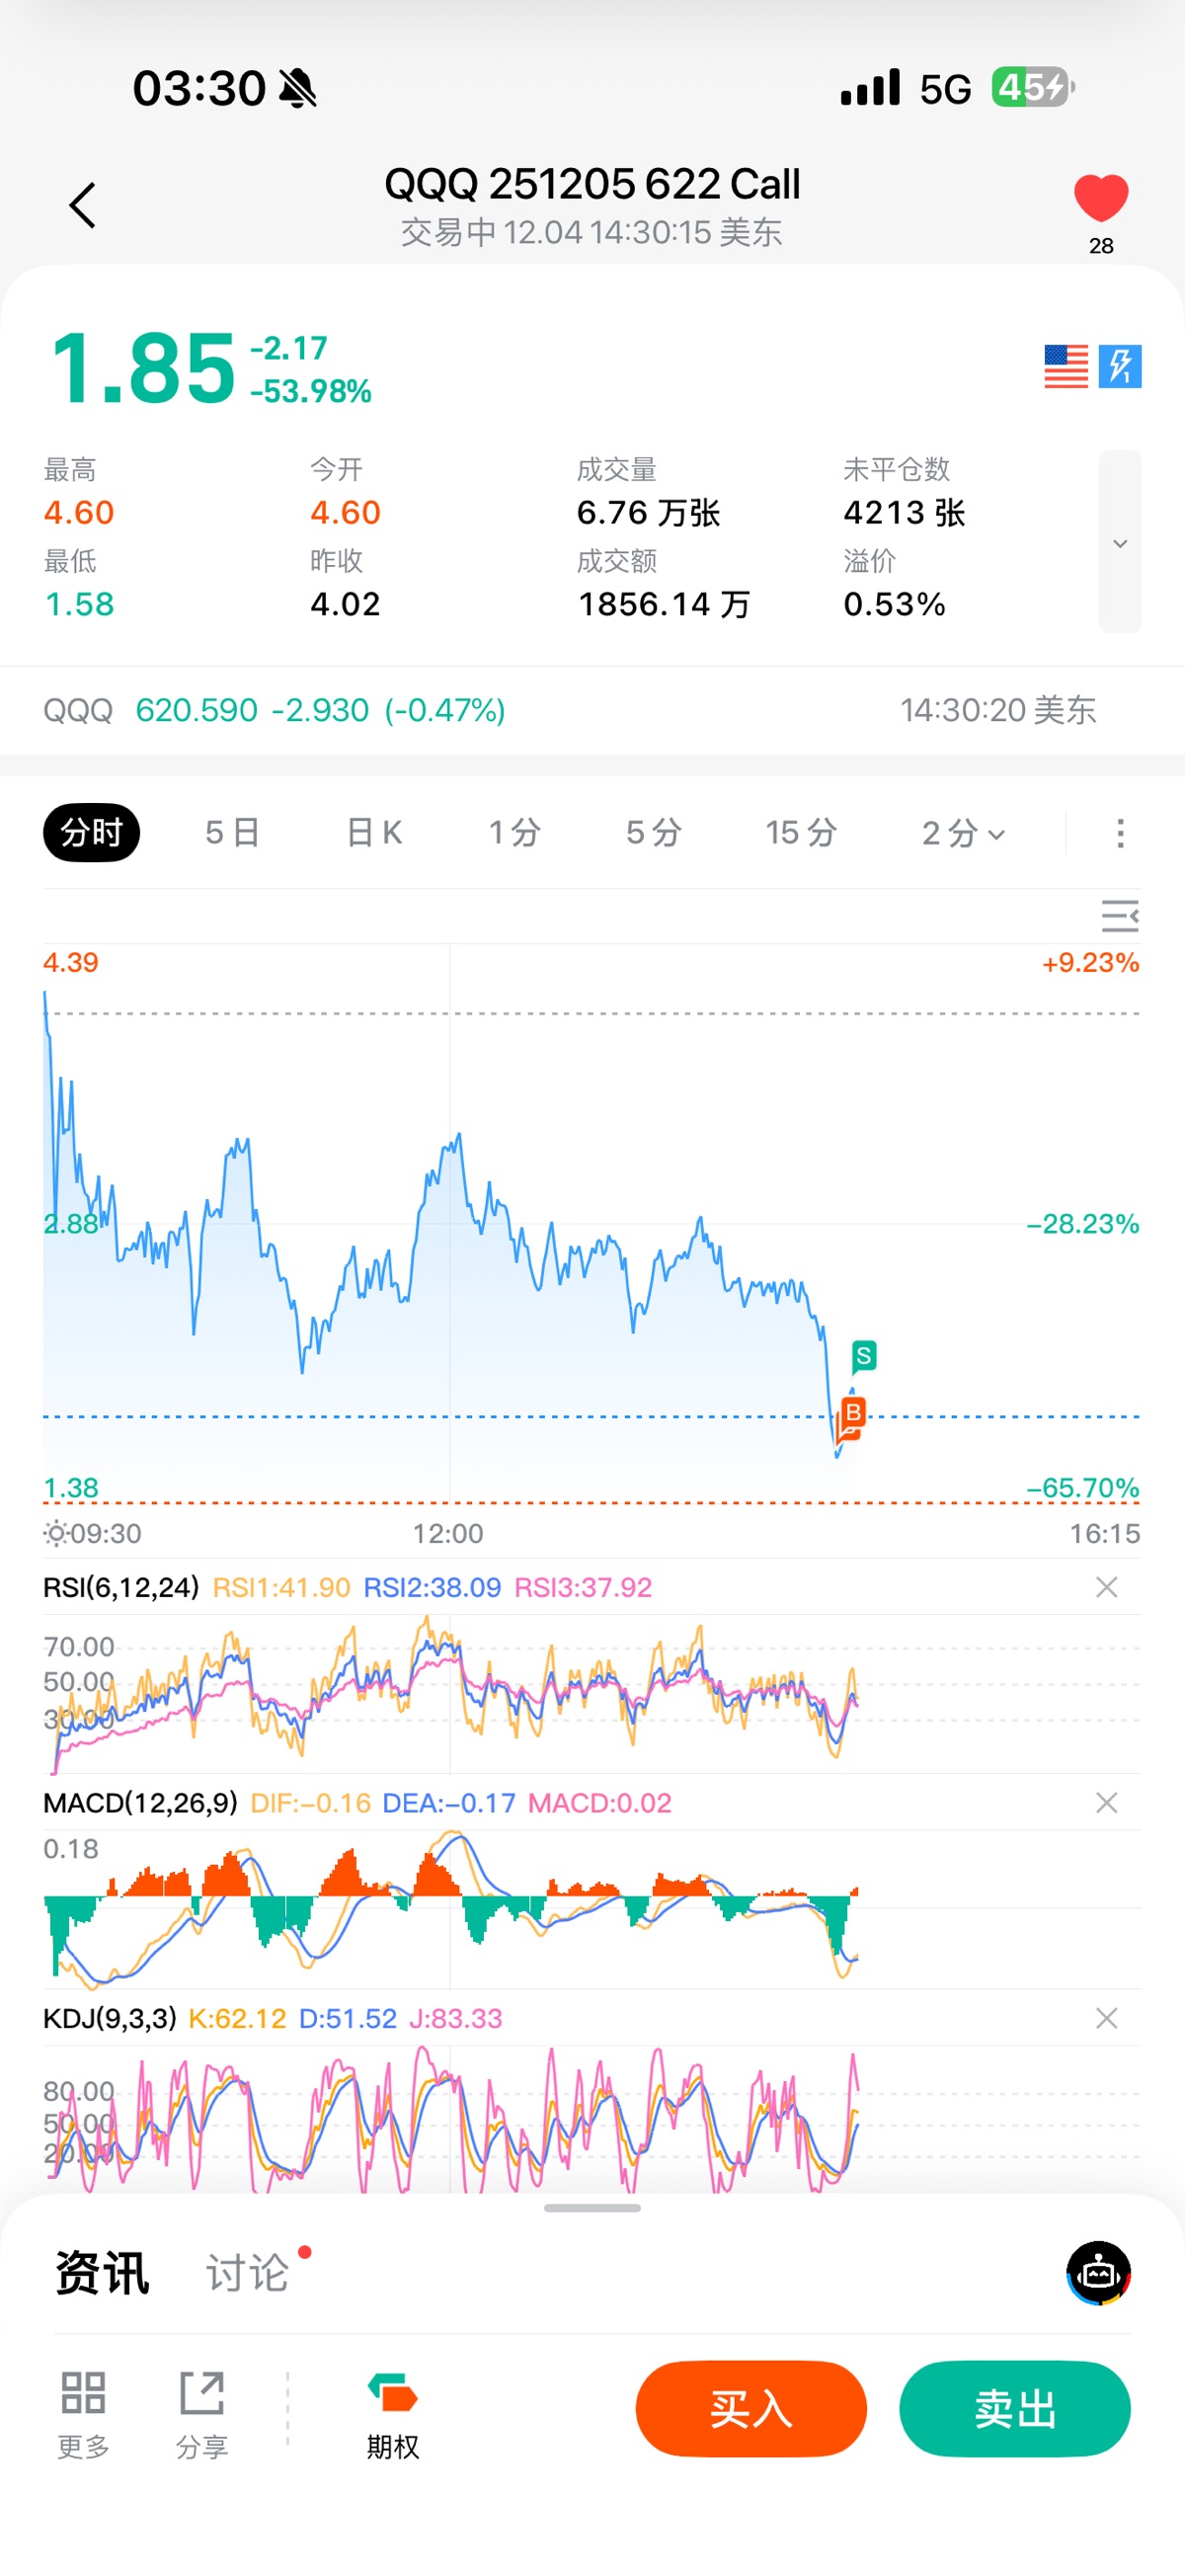The width and height of the screenshot is (1185, 2576).
Task: Open the 2分 interval dropdown
Action: tap(962, 833)
